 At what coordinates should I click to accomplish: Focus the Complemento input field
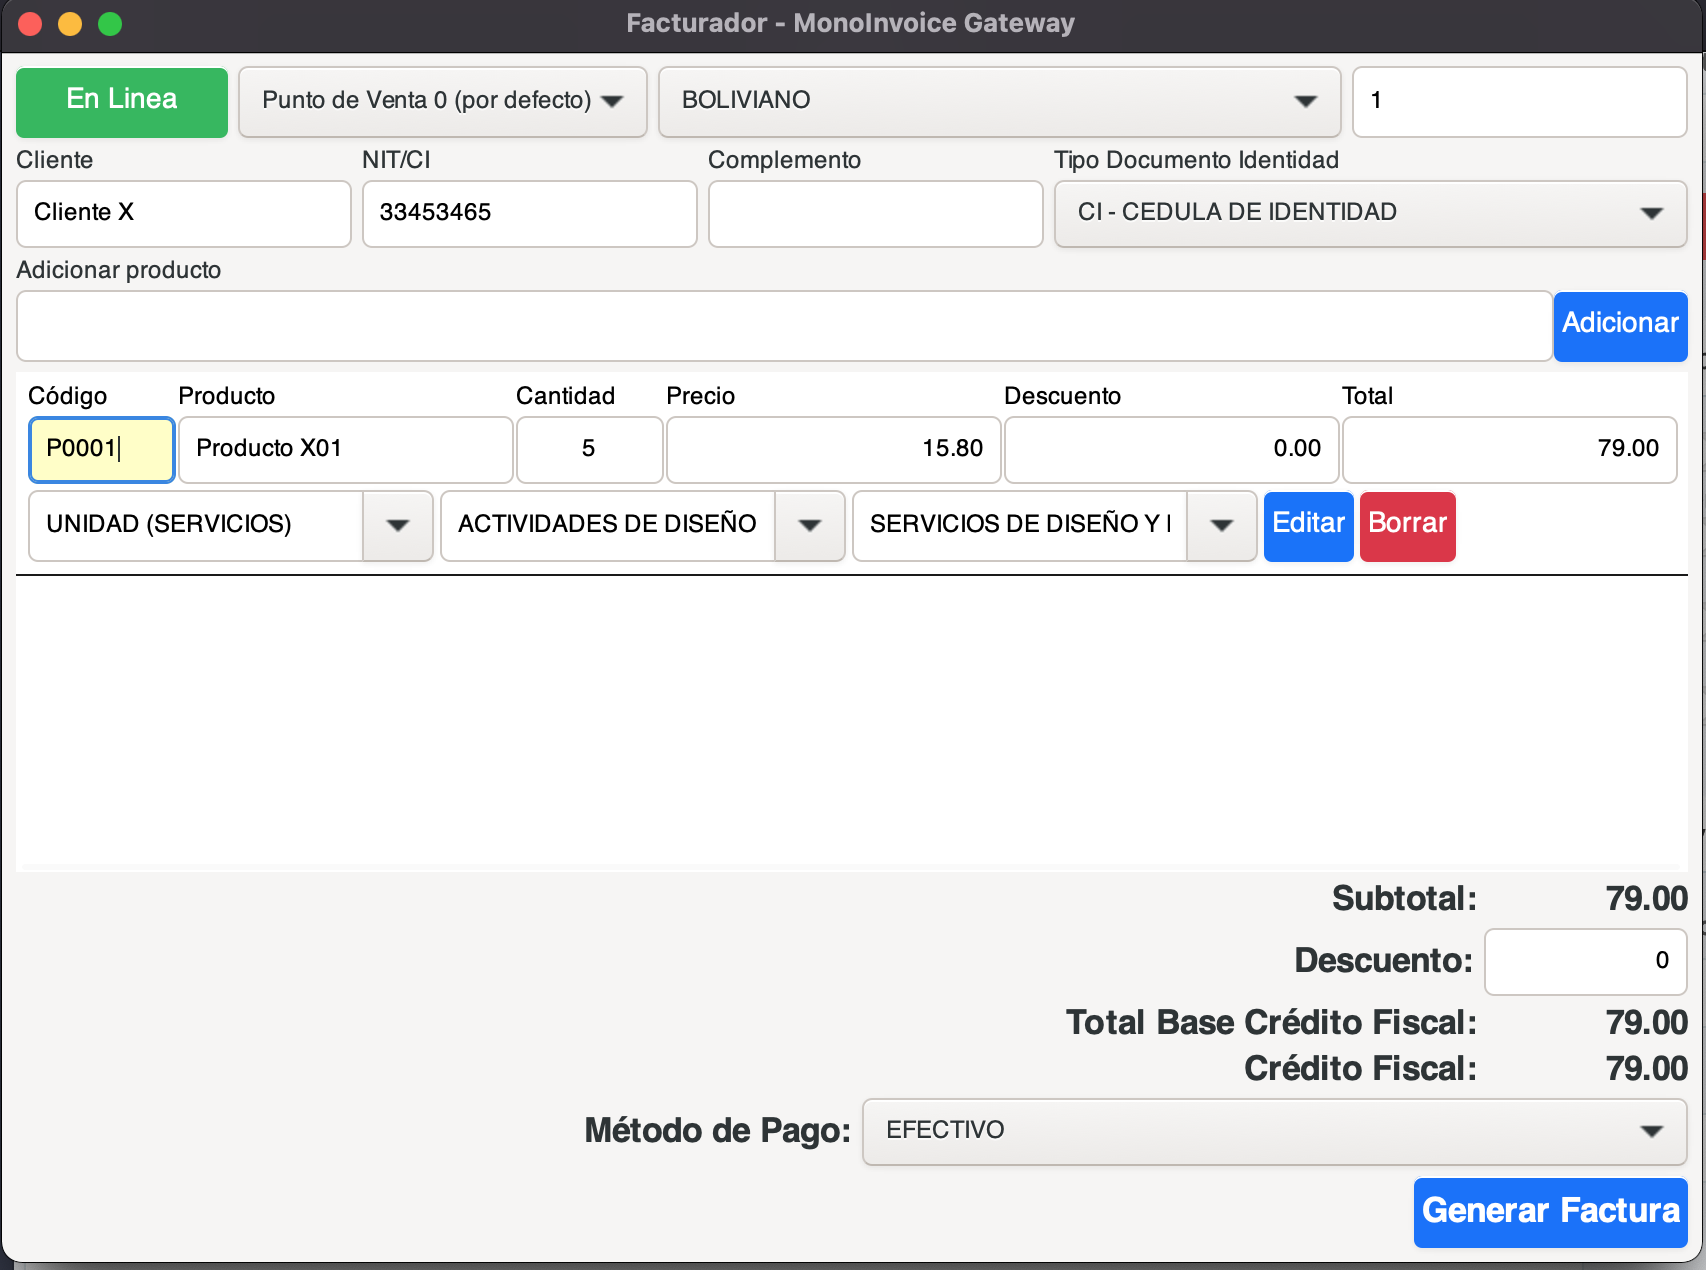click(875, 213)
